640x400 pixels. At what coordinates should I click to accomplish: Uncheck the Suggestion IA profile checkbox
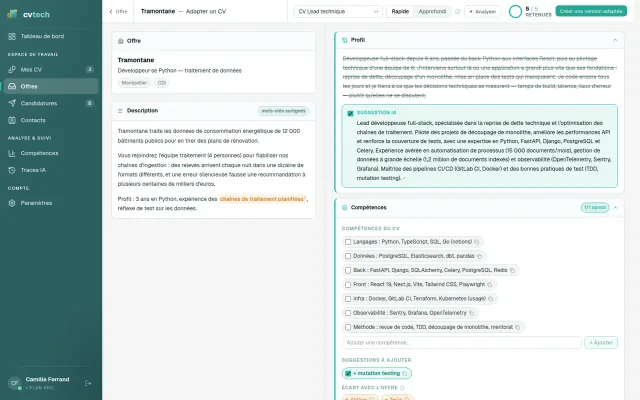[350, 113]
